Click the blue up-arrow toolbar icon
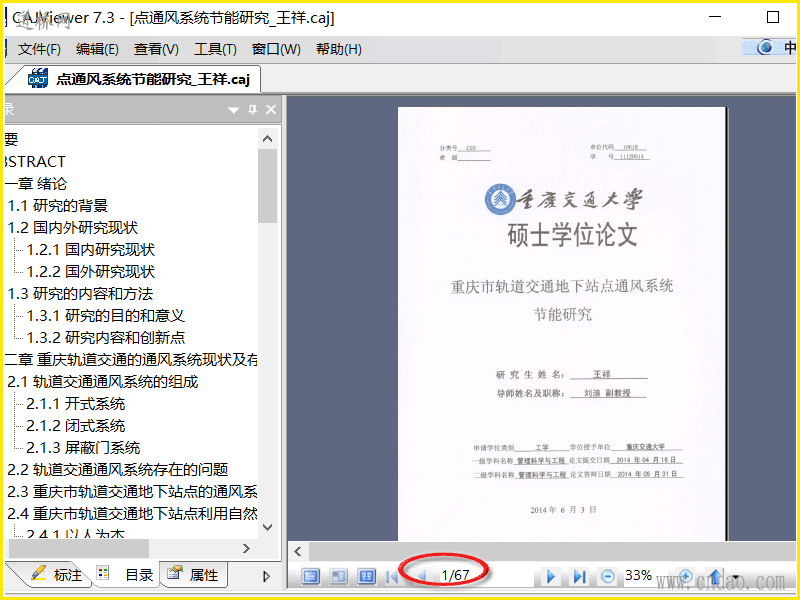The image size is (800, 600). pyautogui.click(x=715, y=577)
